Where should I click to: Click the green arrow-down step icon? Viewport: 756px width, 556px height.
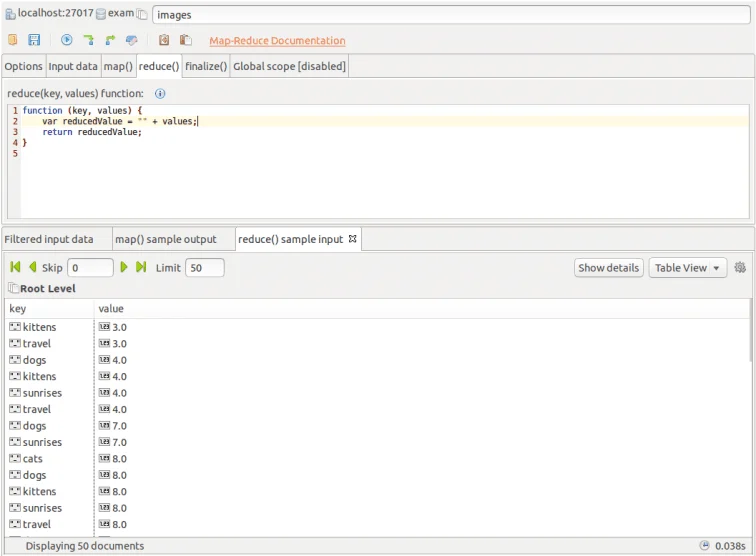pyautogui.click(x=88, y=40)
